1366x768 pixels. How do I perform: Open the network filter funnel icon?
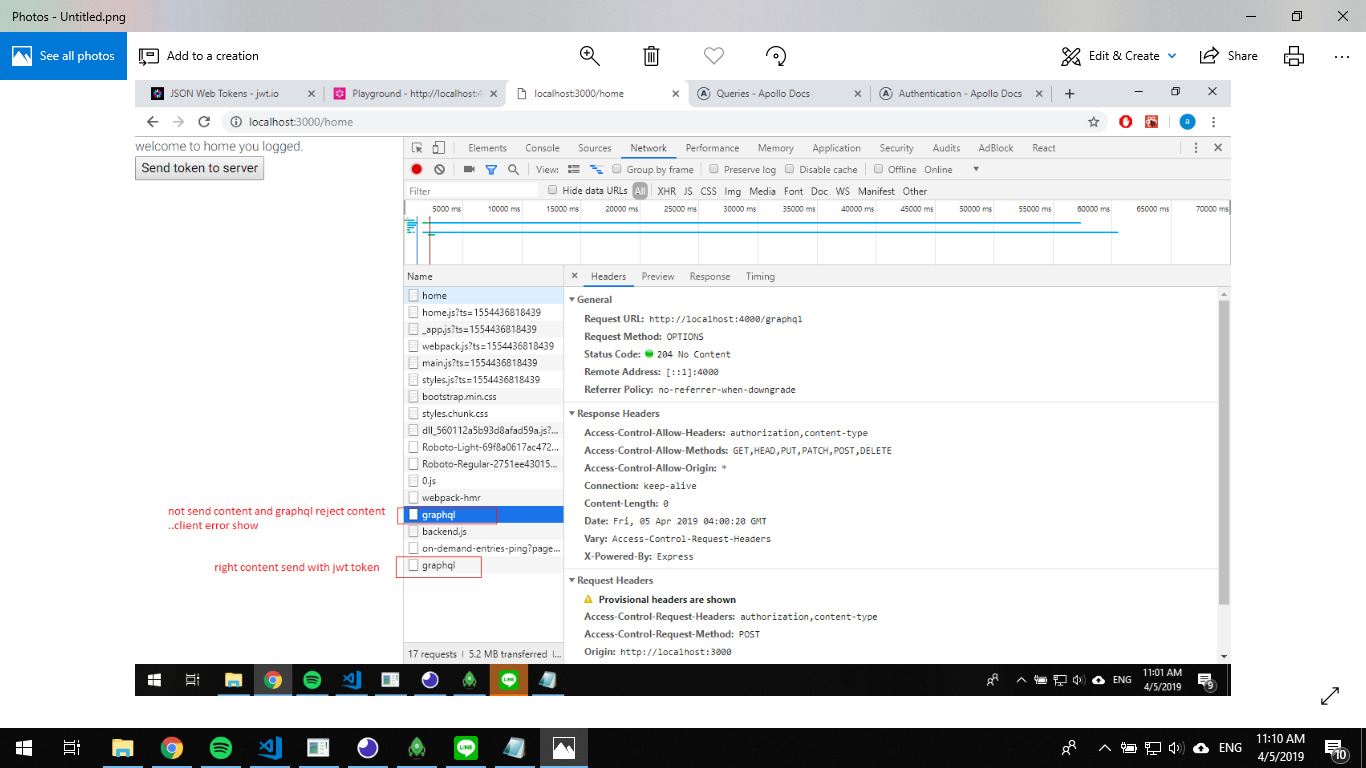click(x=491, y=169)
